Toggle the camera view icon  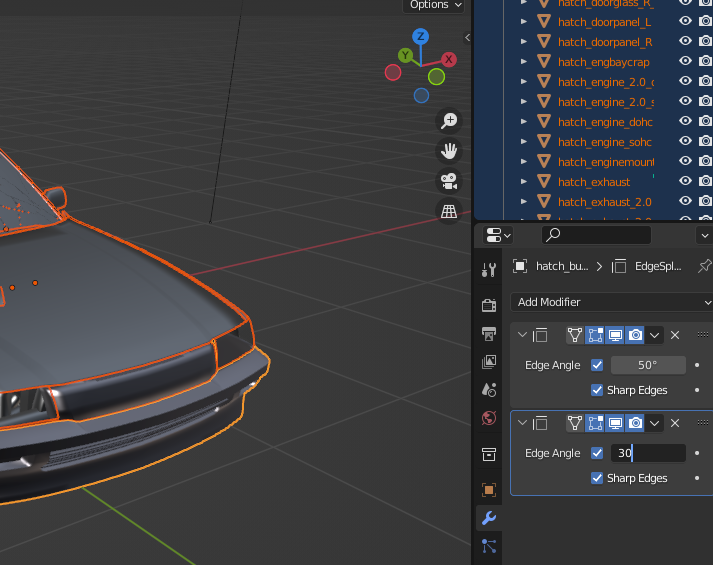click(449, 181)
